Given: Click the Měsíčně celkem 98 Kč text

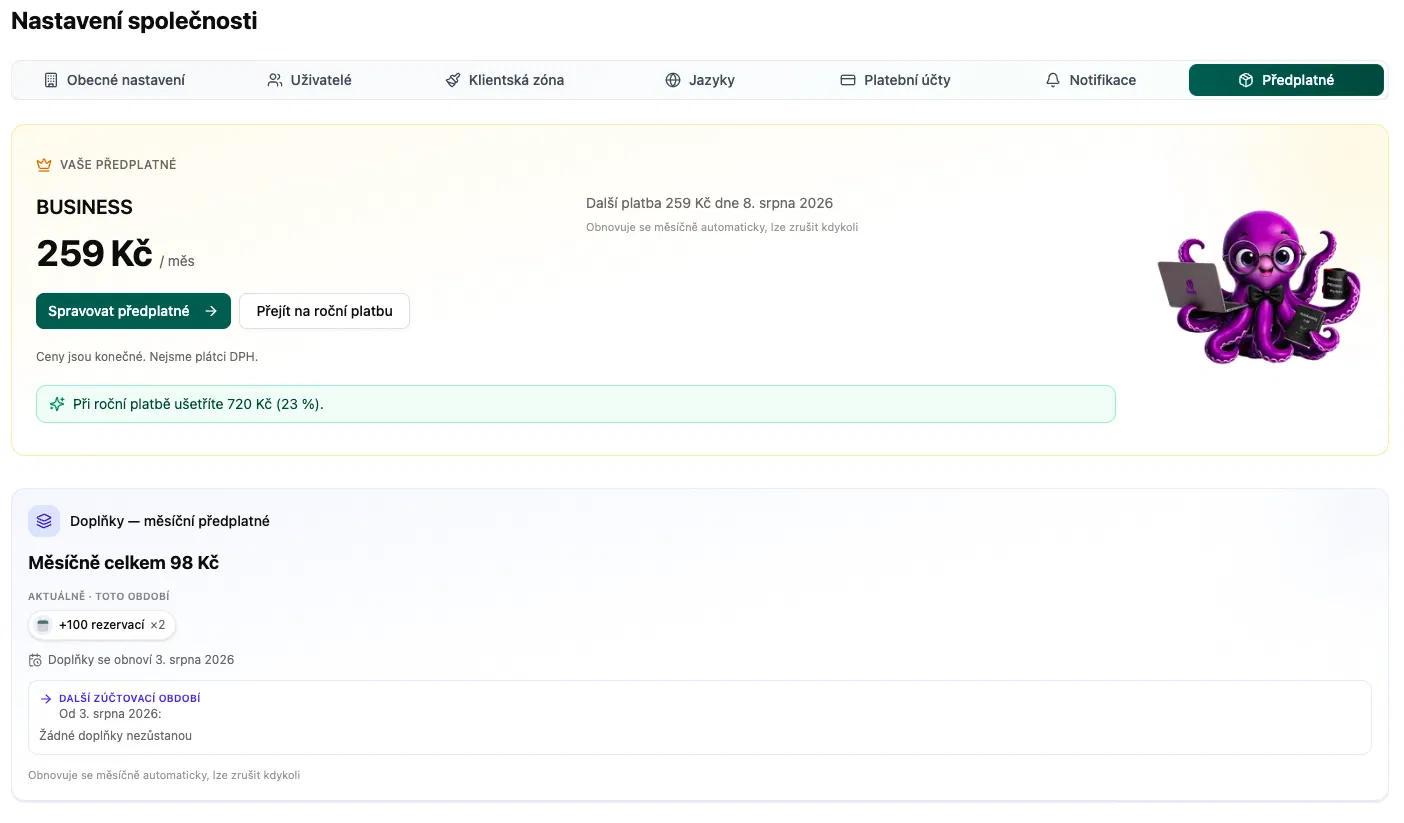Looking at the screenshot, I should [124, 563].
